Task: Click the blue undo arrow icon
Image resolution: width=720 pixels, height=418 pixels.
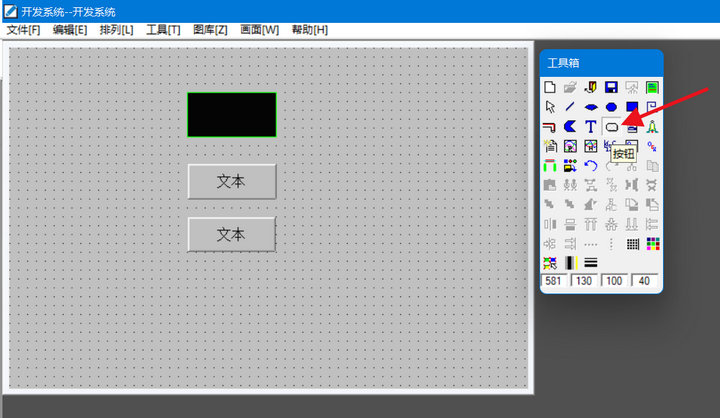Action: point(590,166)
